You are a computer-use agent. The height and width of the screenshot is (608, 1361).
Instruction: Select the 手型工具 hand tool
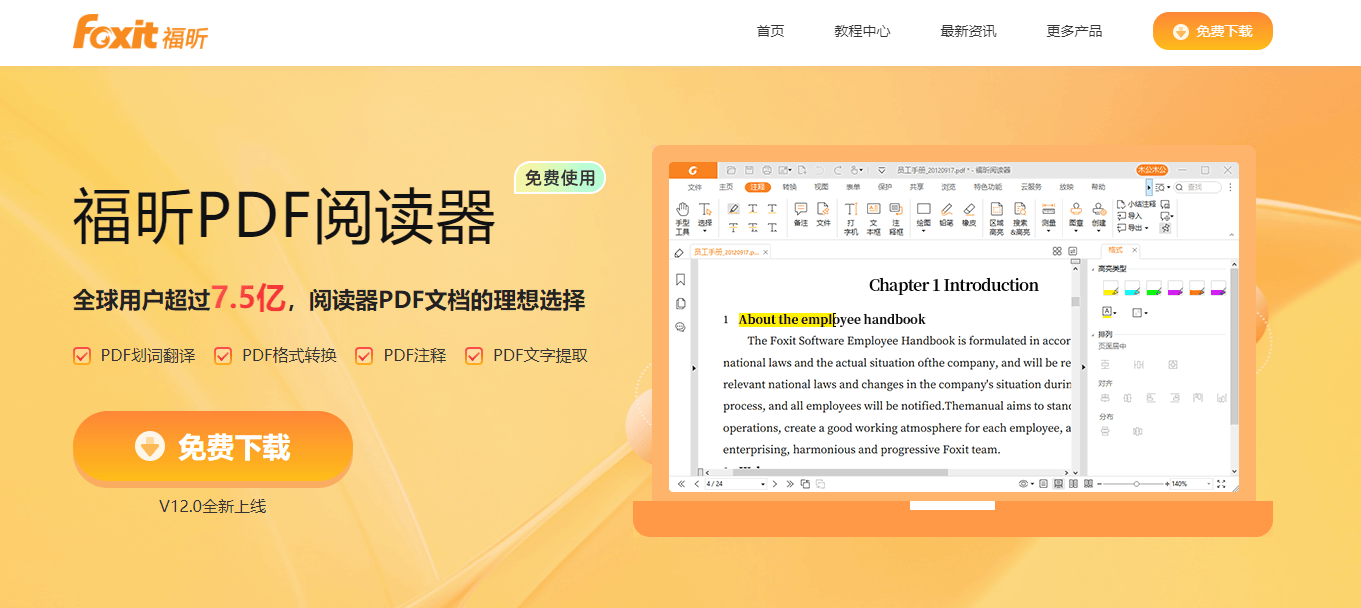(682, 210)
